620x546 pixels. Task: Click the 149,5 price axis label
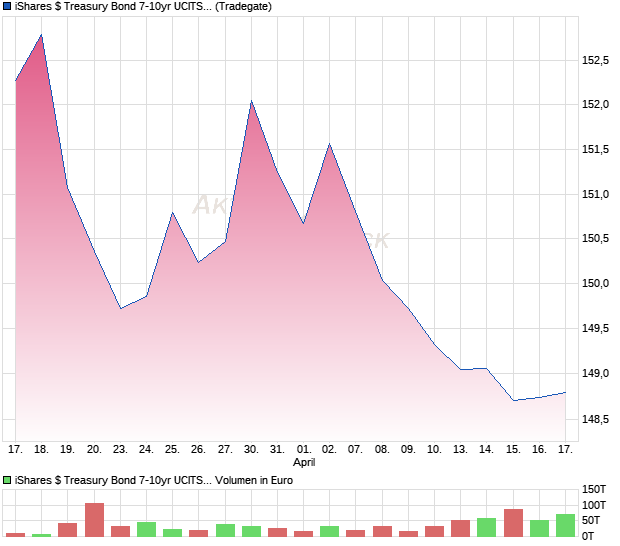[595, 328]
